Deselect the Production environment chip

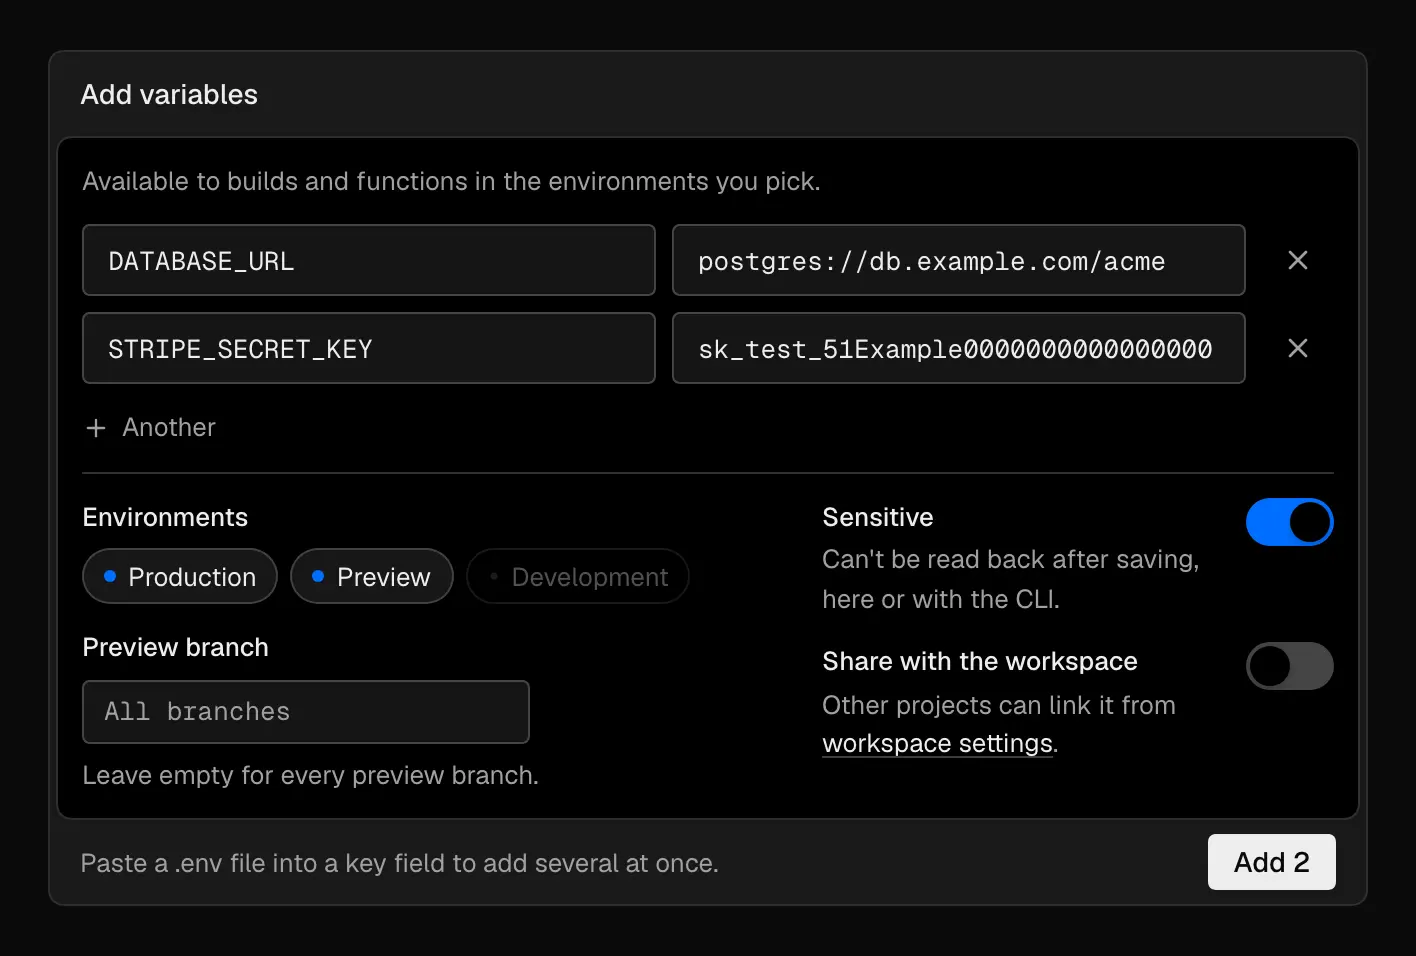point(180,576)
